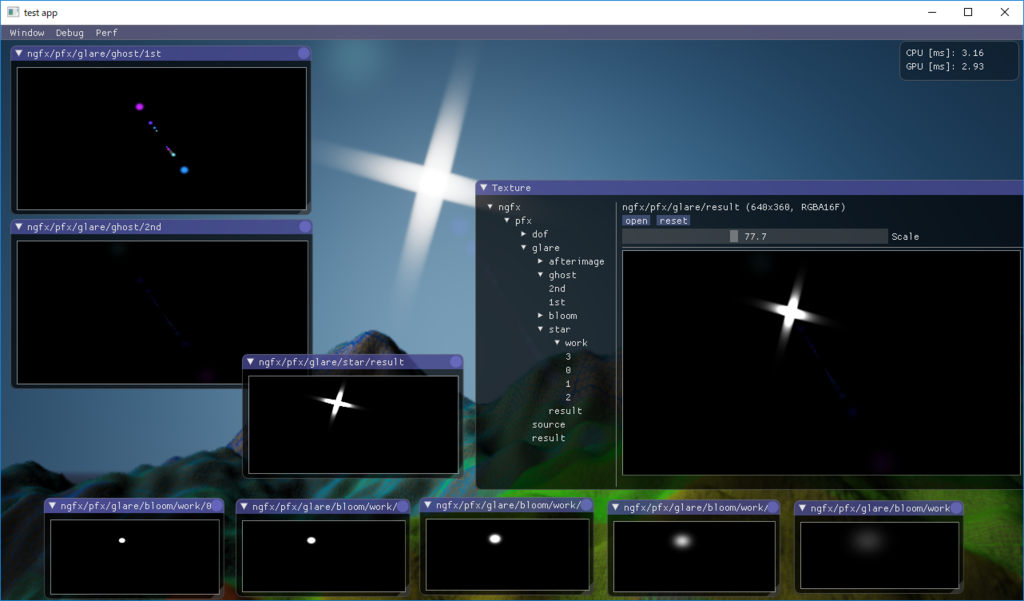Click the ngfx/pfx/glare/result (640x360, RGBA16F) label
Screen dimensions: 1024x601
733,207
